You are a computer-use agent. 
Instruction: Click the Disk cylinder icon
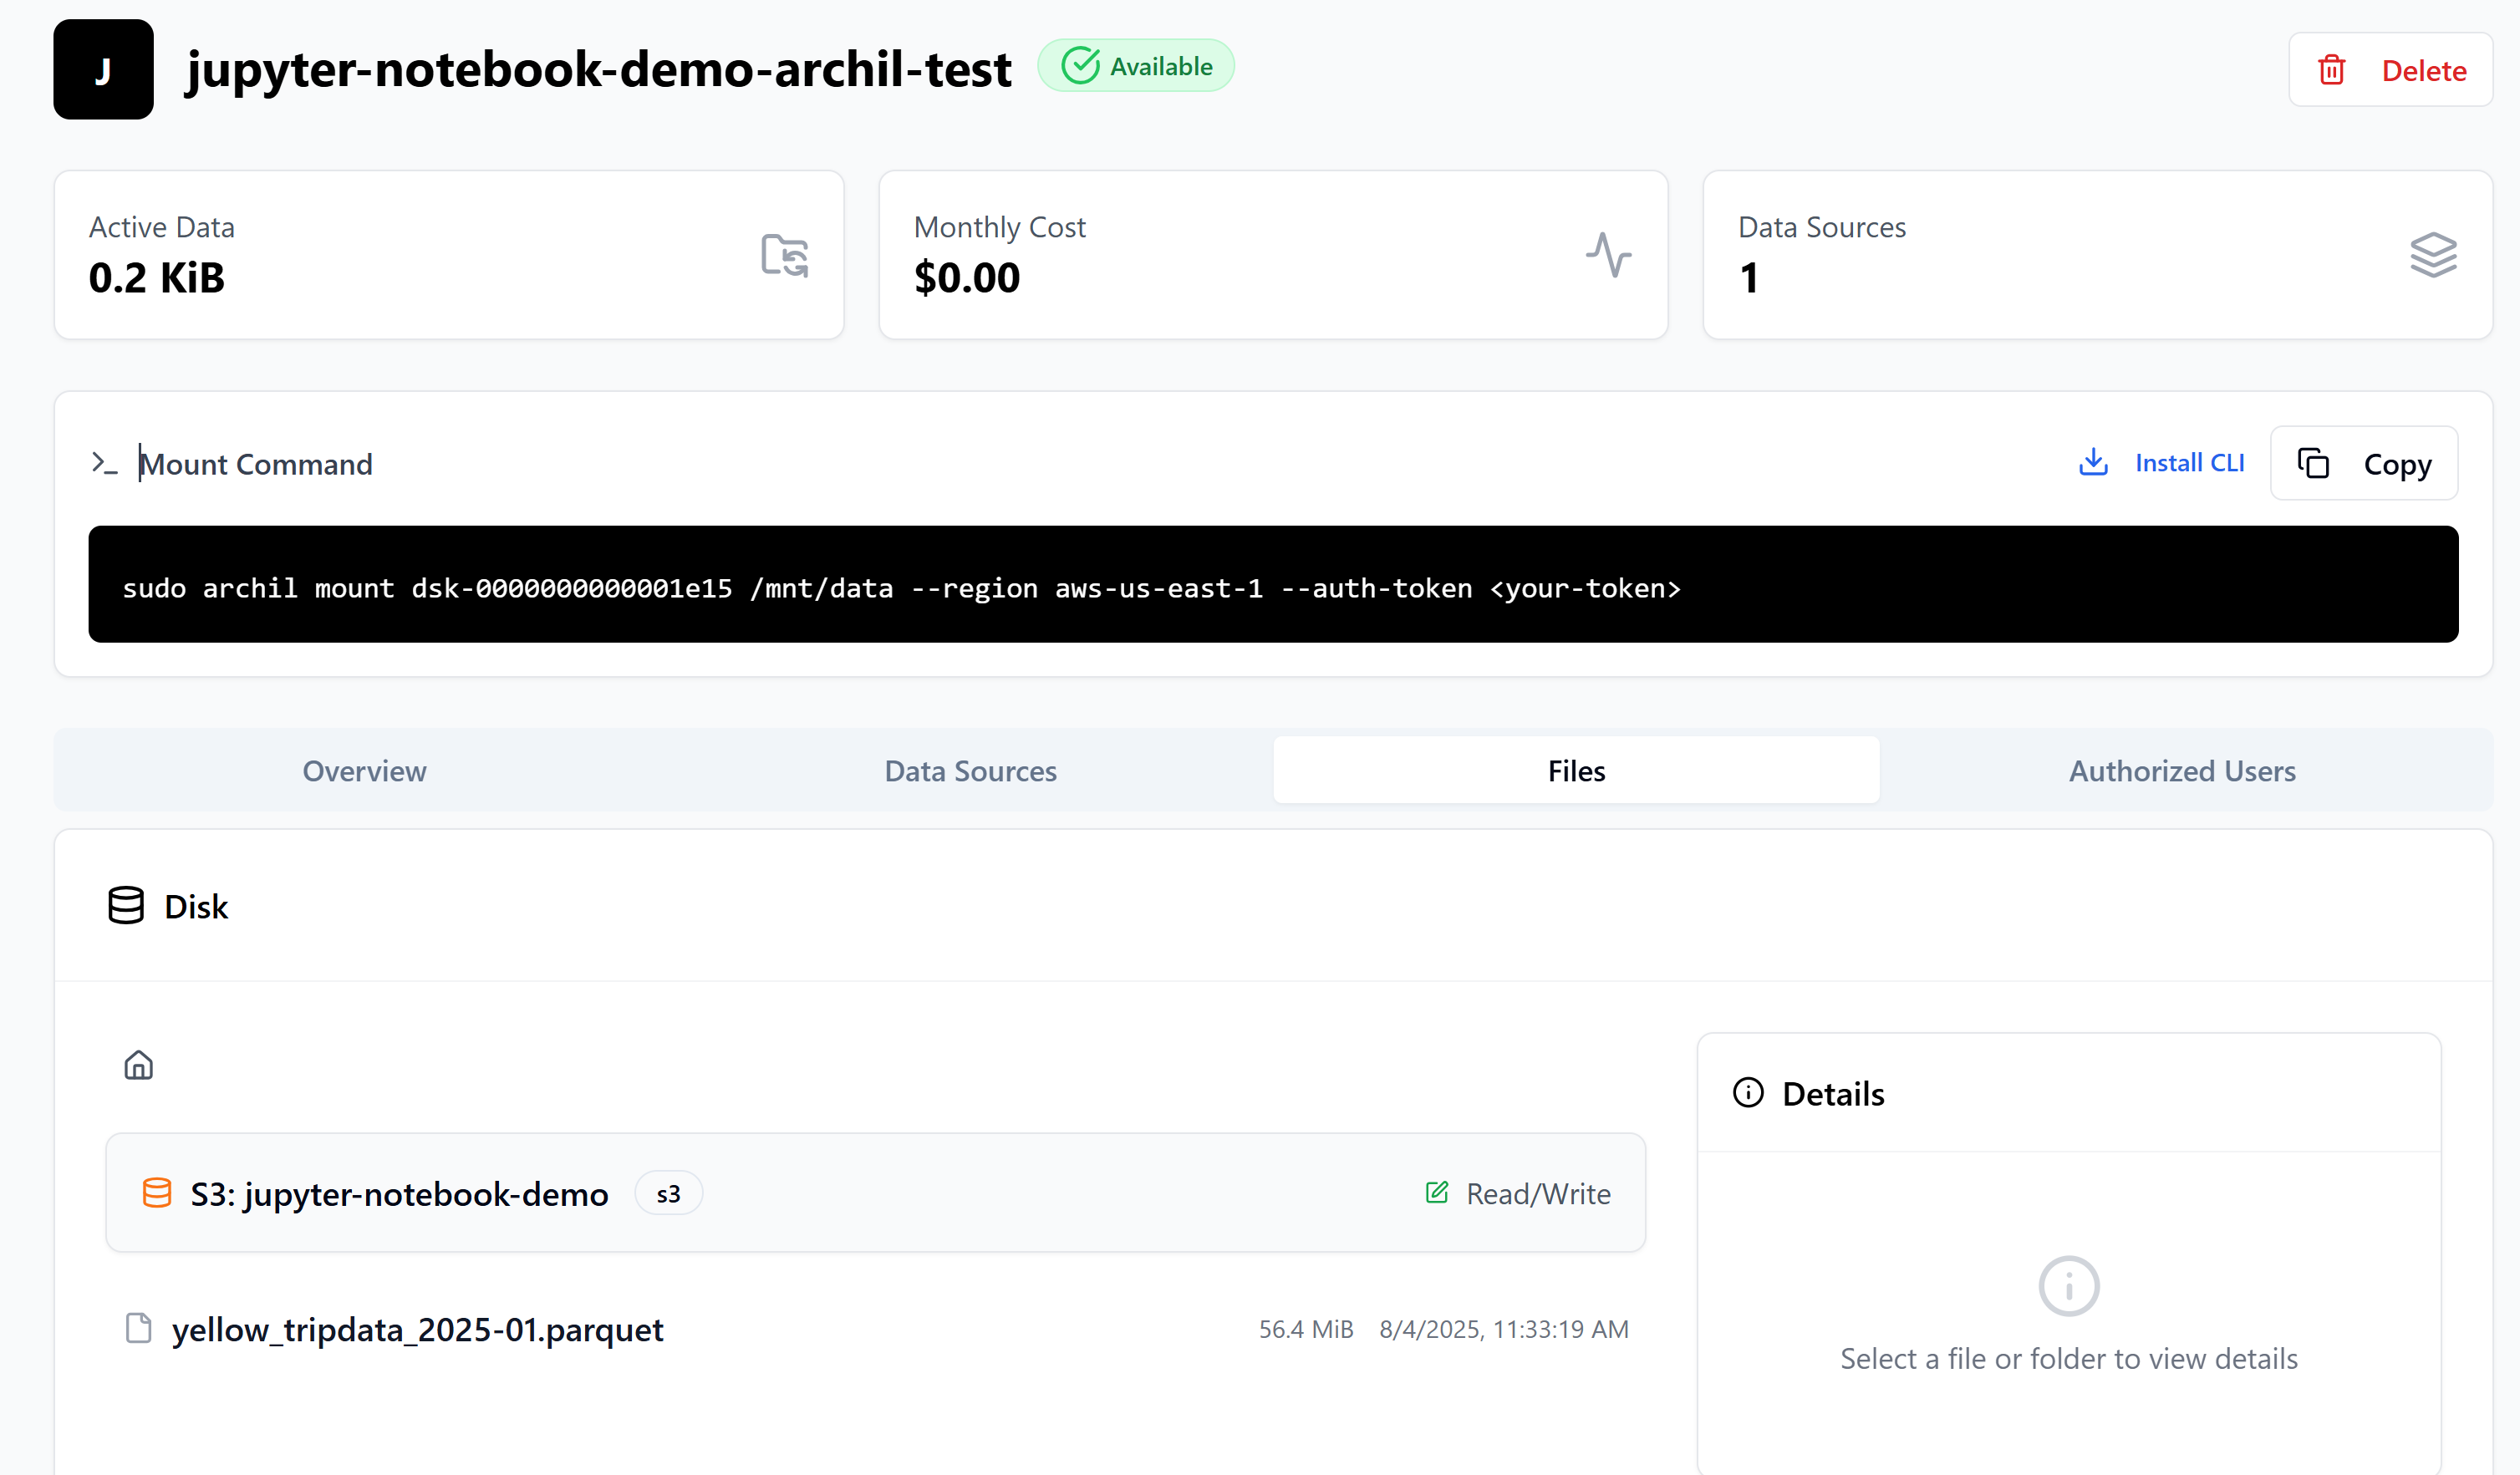(x=126, y=906)
